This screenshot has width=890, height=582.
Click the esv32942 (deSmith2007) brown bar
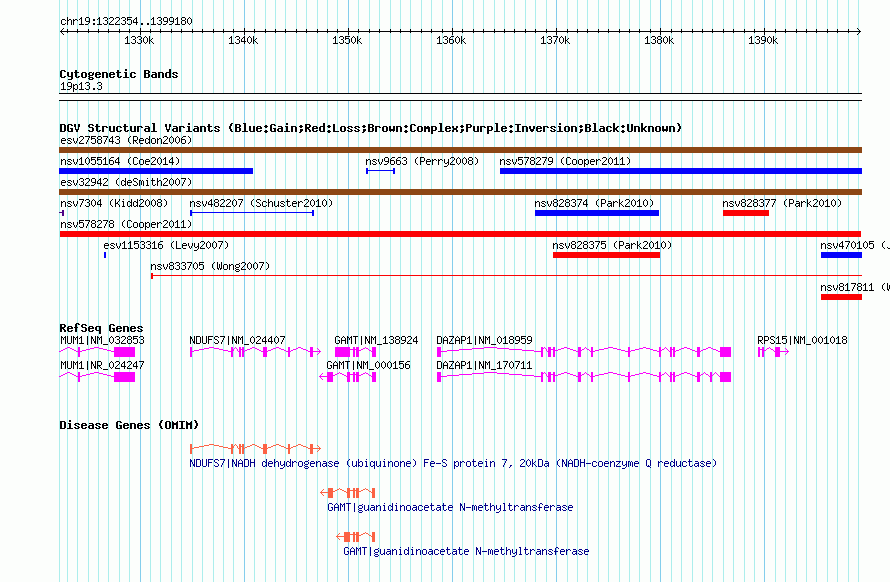click(x=460, y=192)
